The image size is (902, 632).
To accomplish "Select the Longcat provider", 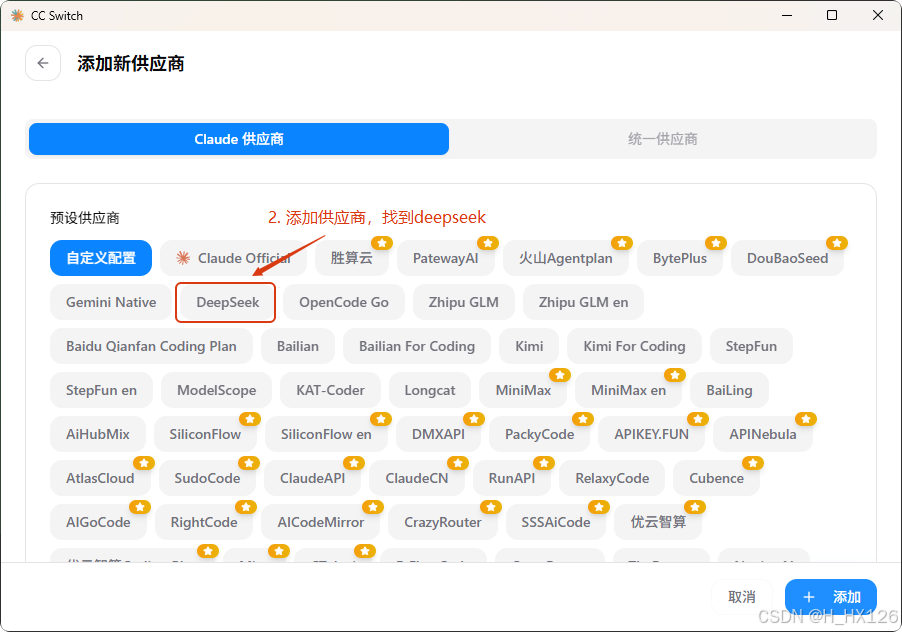I will click(430, 390).
